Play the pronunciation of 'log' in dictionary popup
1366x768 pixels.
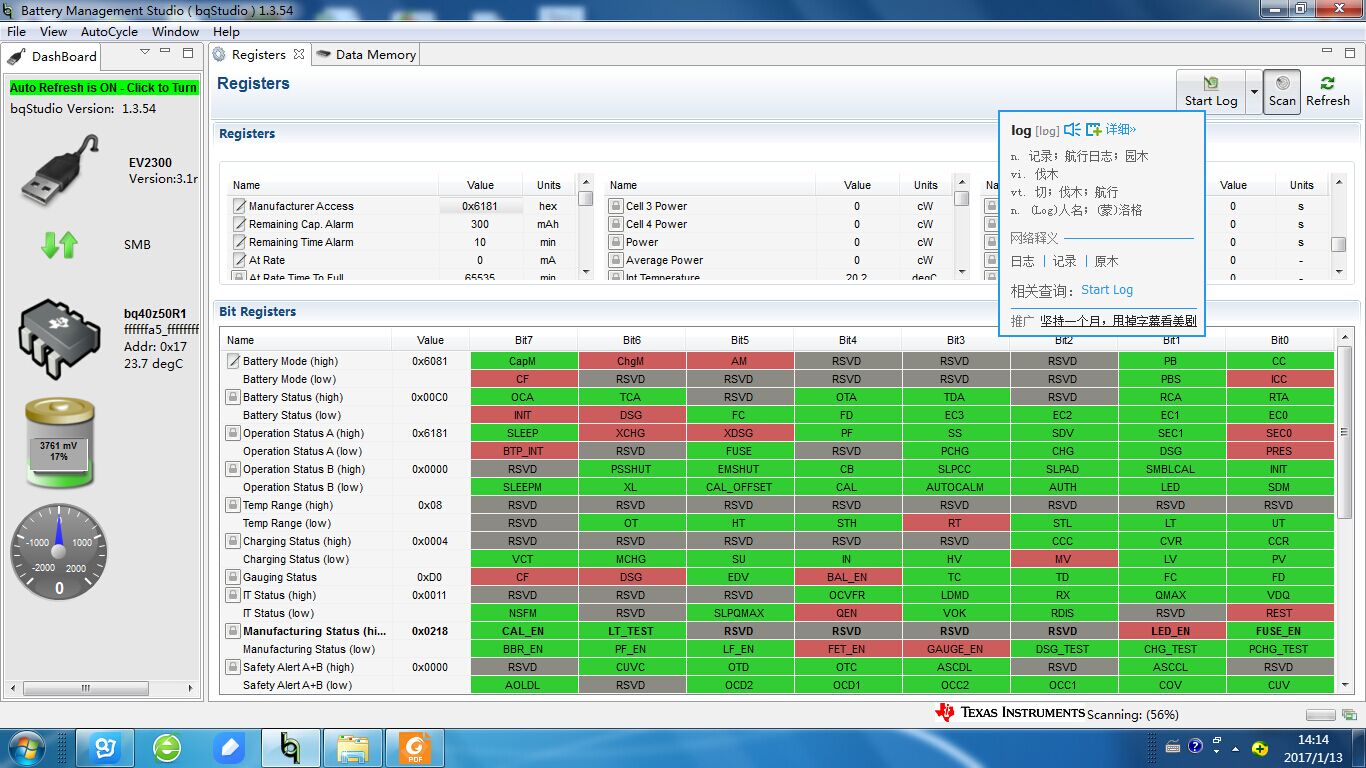point(1072,130)
